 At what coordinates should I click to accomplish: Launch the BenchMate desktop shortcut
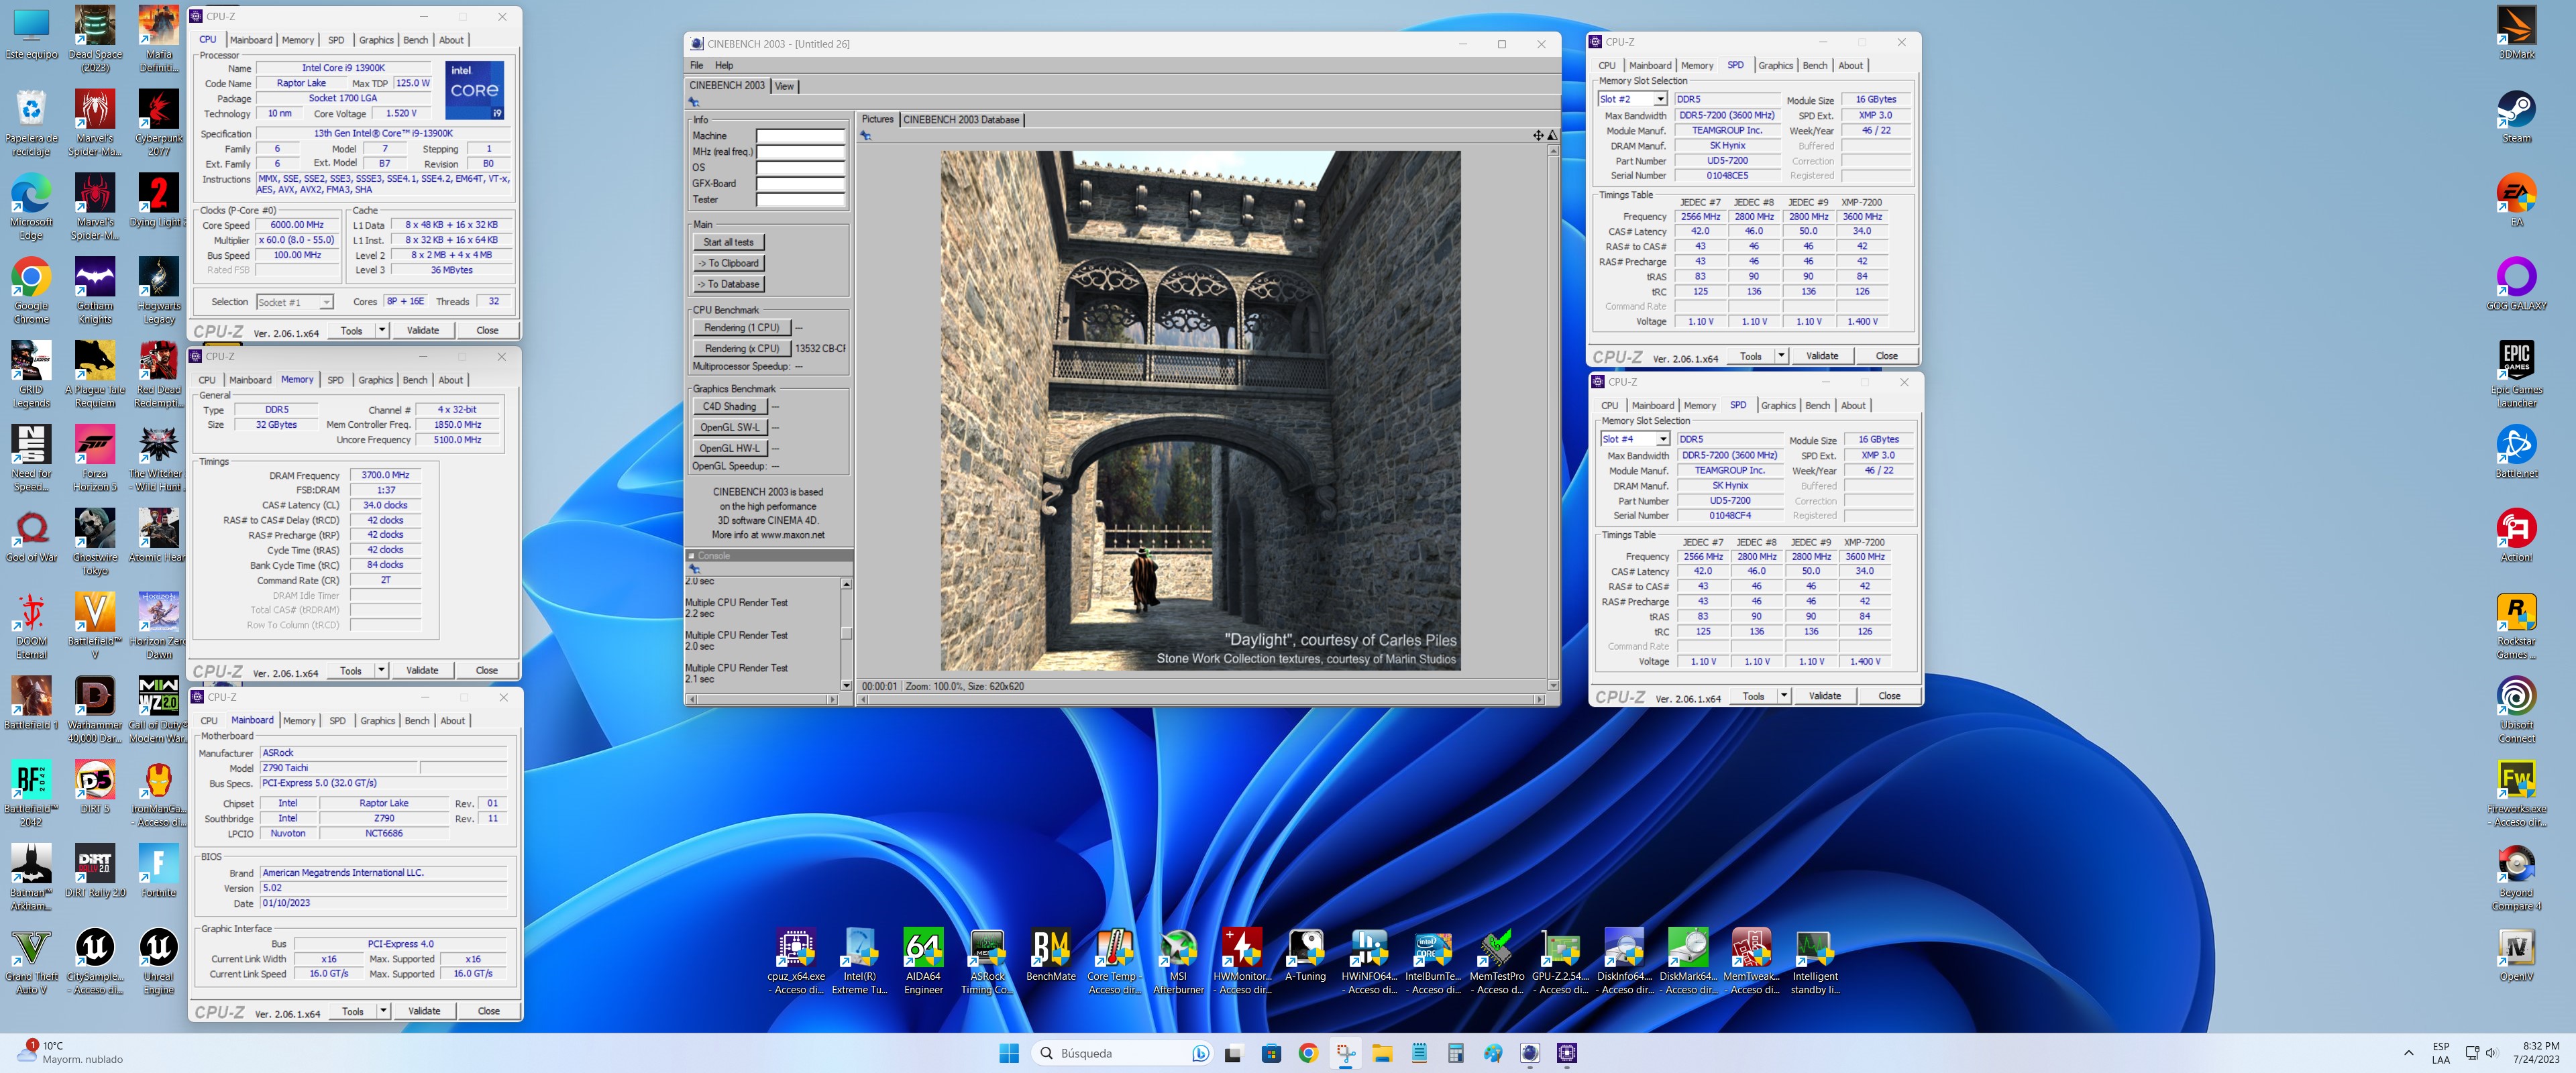pyautogui.click(x=1051, y=954)
